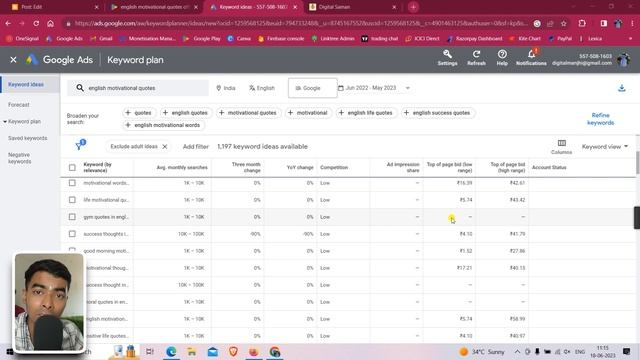Download keyword ideas icon
The image size is (640, 360).
(x=621, y=88)
